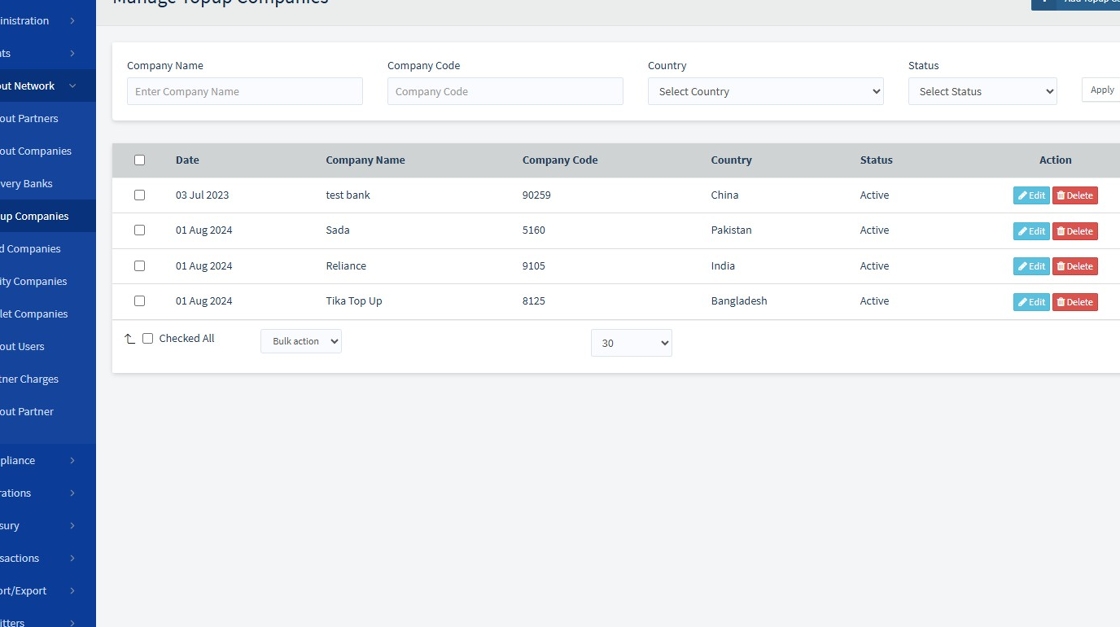Delete the Sada company row
Viewport: 1120px width, 627px height.
(x=1075, y=231)
